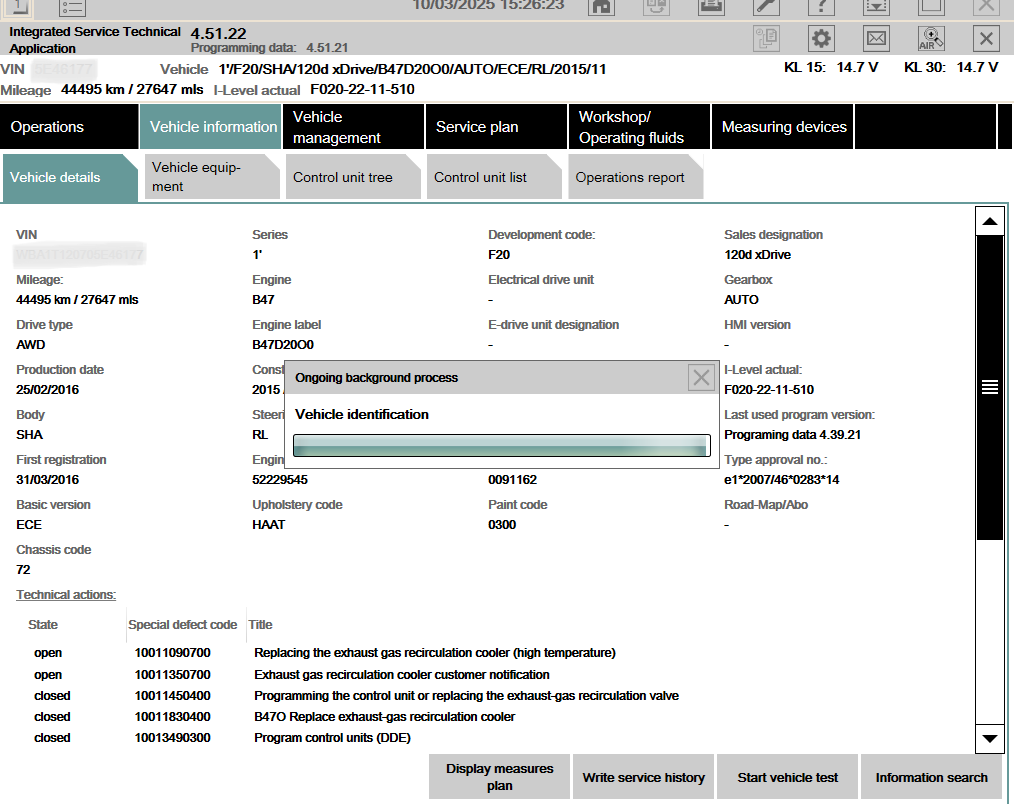Click the scrollbar up arrow
The width and height of the screenshot is (1014, 804).
point(989,221)
